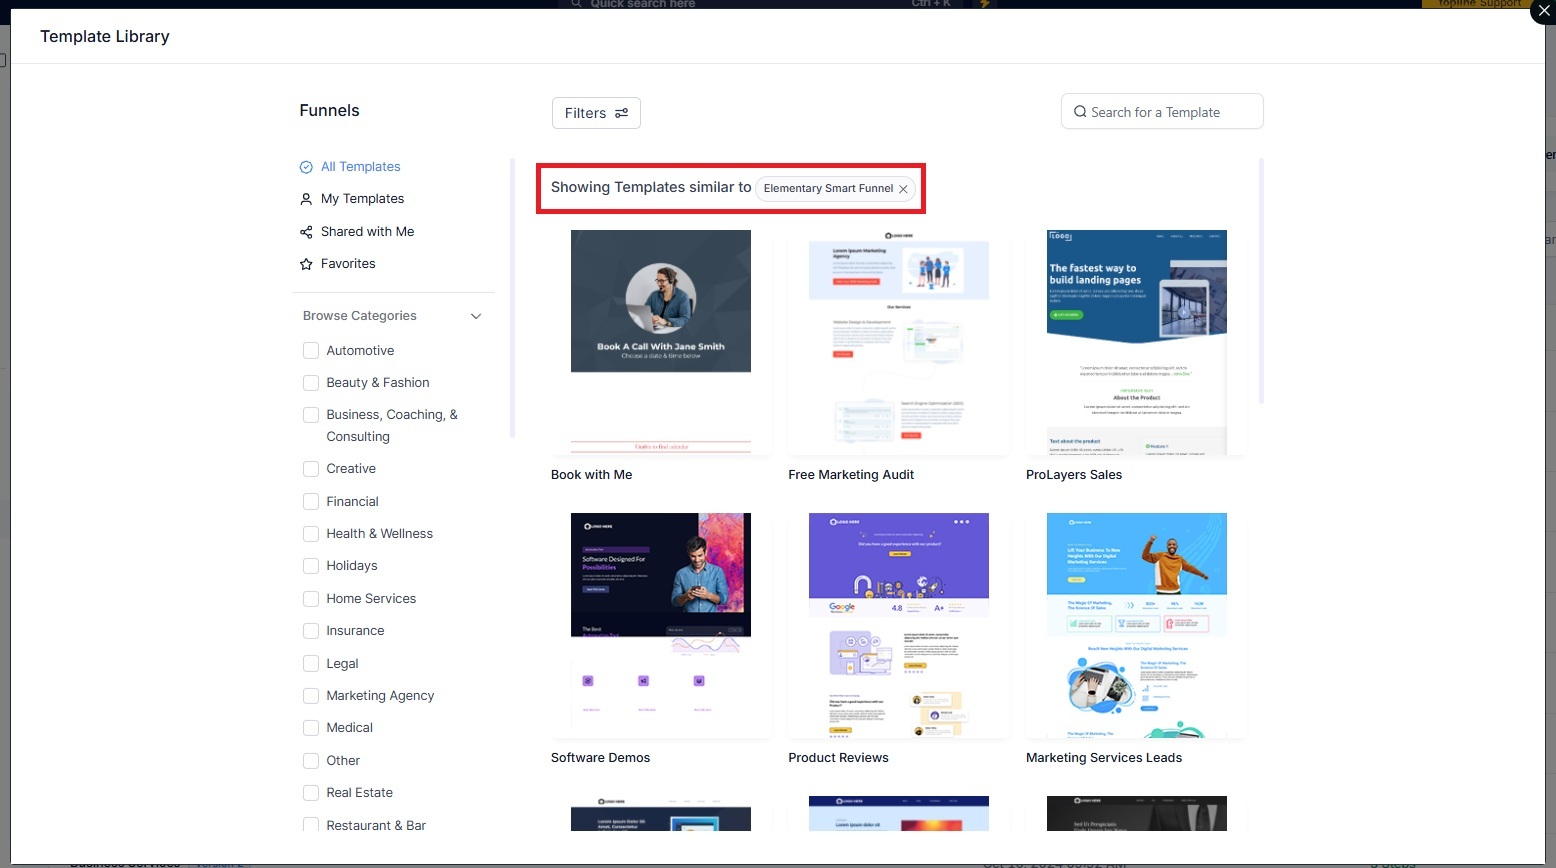Open the Product Reviews template thumbnail
Screen dimensions: 1556x868
tap(899, 625)
